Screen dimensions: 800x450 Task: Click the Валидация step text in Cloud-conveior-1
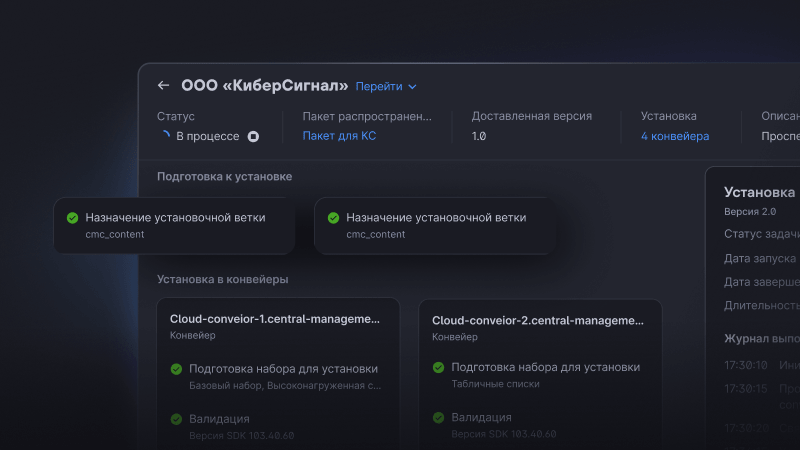[x=219, y=419]
